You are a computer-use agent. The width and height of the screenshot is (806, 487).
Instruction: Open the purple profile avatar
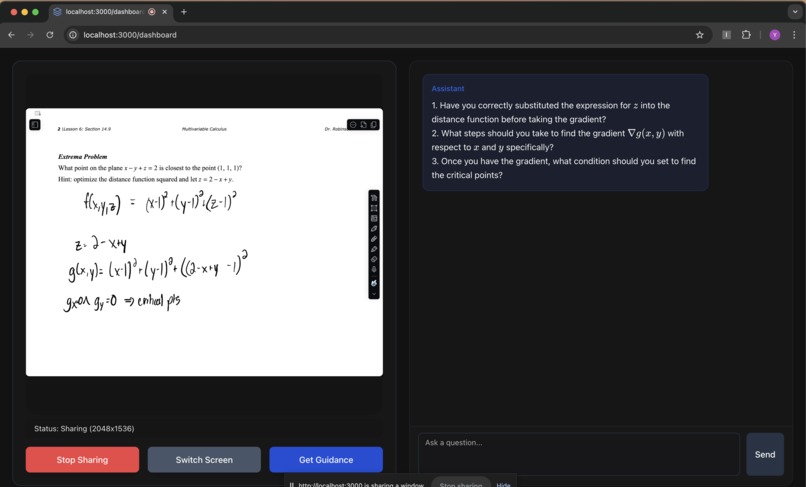click(775, 35)
